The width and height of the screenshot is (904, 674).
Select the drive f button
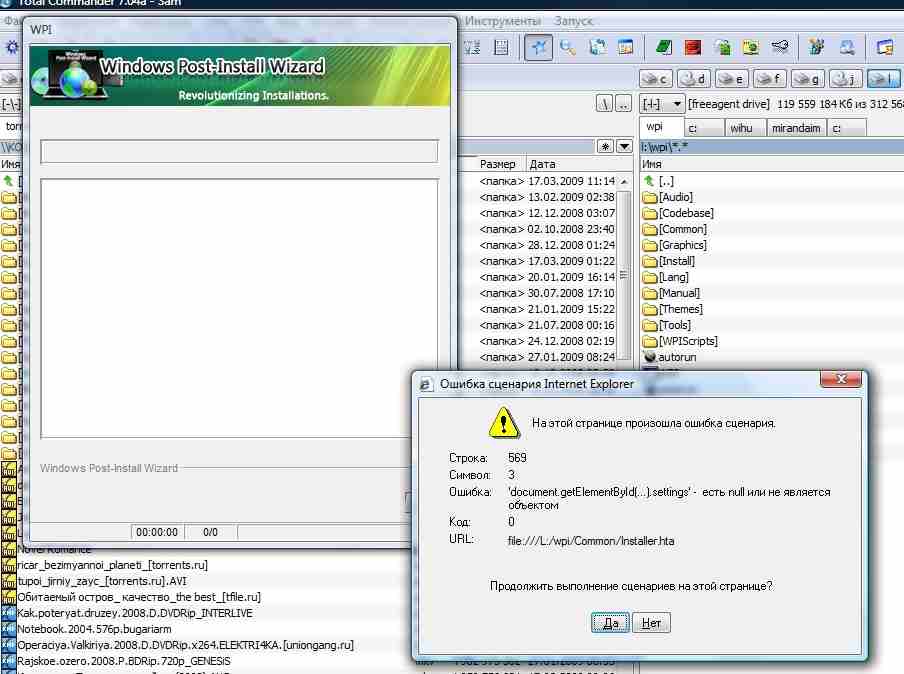coord(770,78)
